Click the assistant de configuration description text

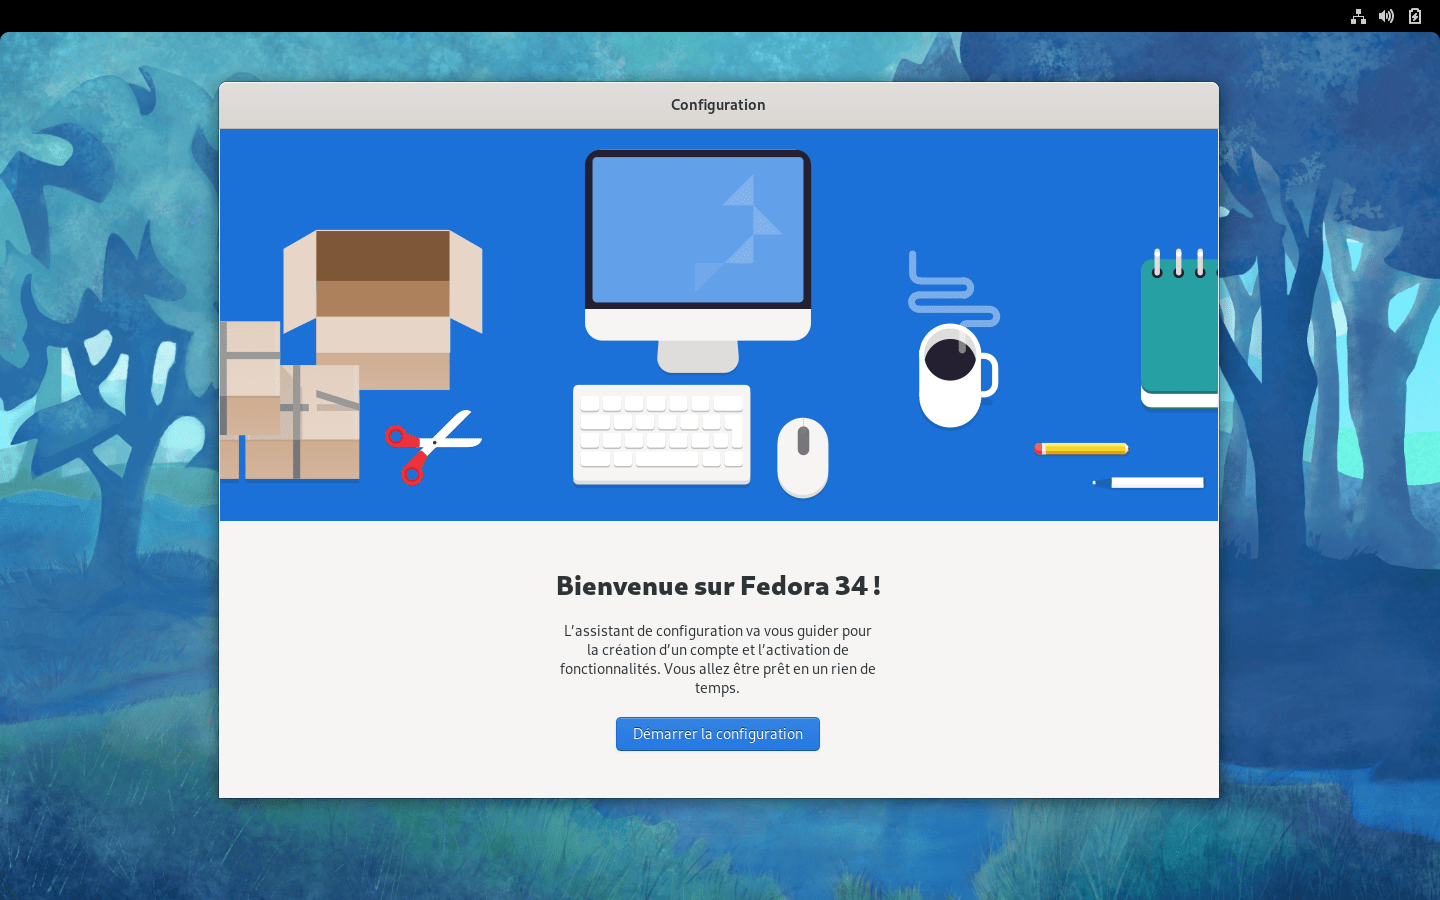(718, 659)
